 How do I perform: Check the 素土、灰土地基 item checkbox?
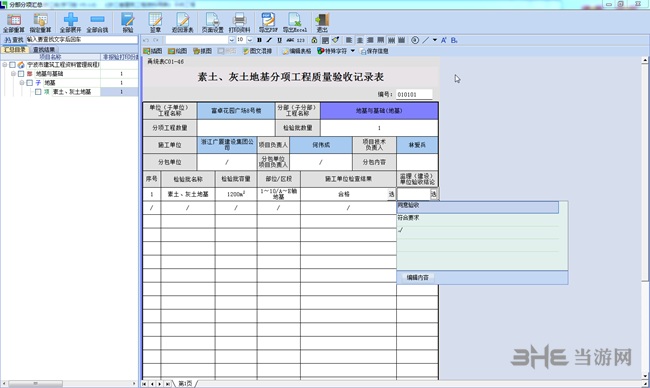[38, 92]
